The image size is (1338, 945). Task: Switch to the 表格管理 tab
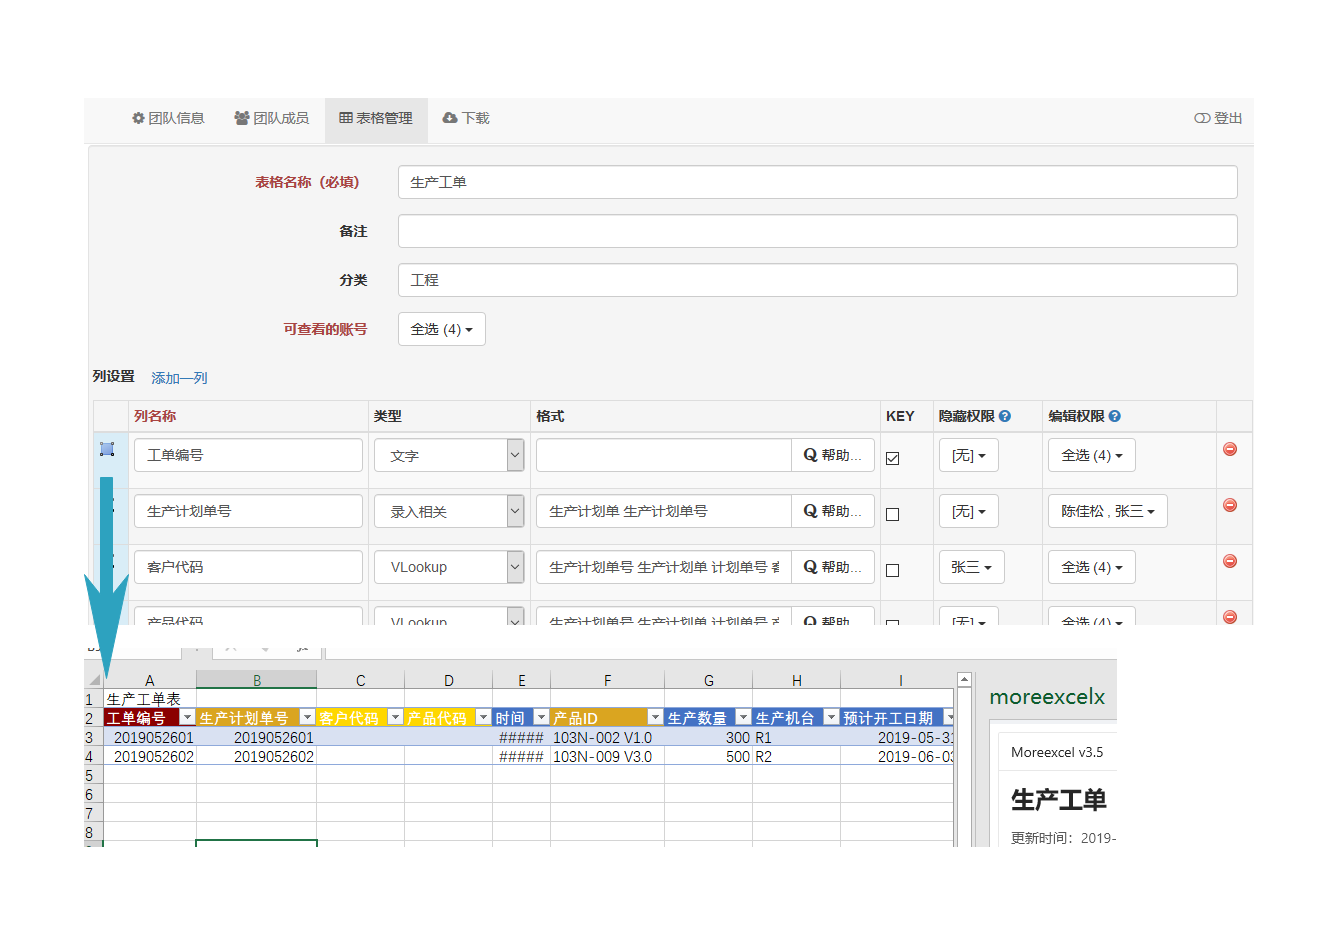pos(376,118)
